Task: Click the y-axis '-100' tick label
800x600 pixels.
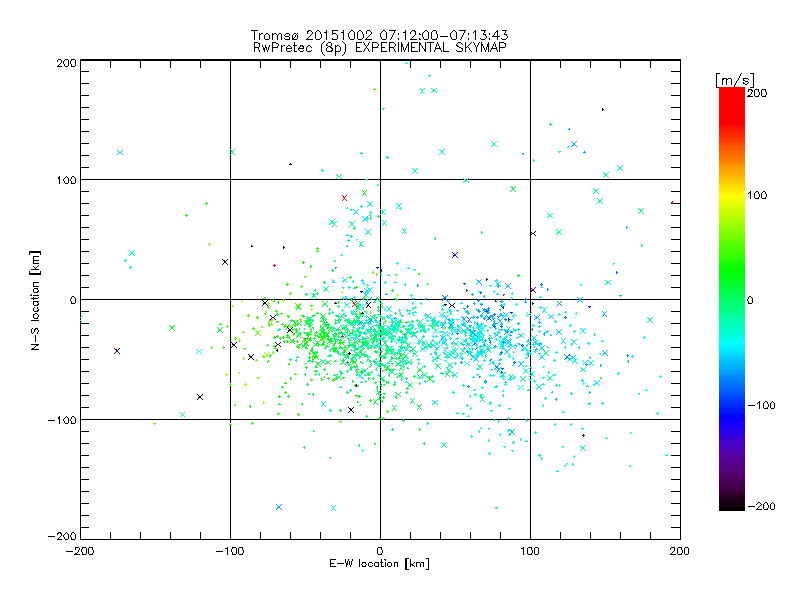Action: pyautogui.click(x=62, y=420)
